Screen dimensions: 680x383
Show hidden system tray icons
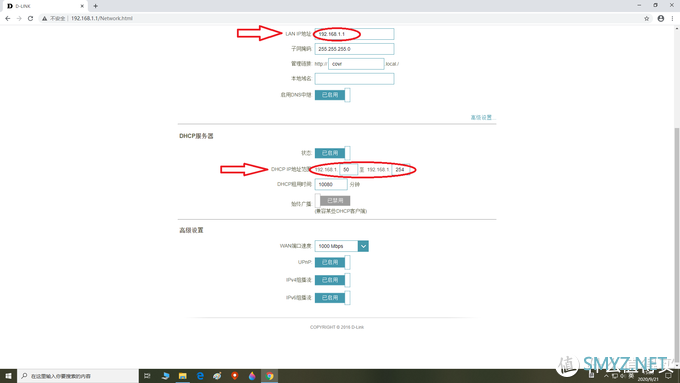click(606, 376)
